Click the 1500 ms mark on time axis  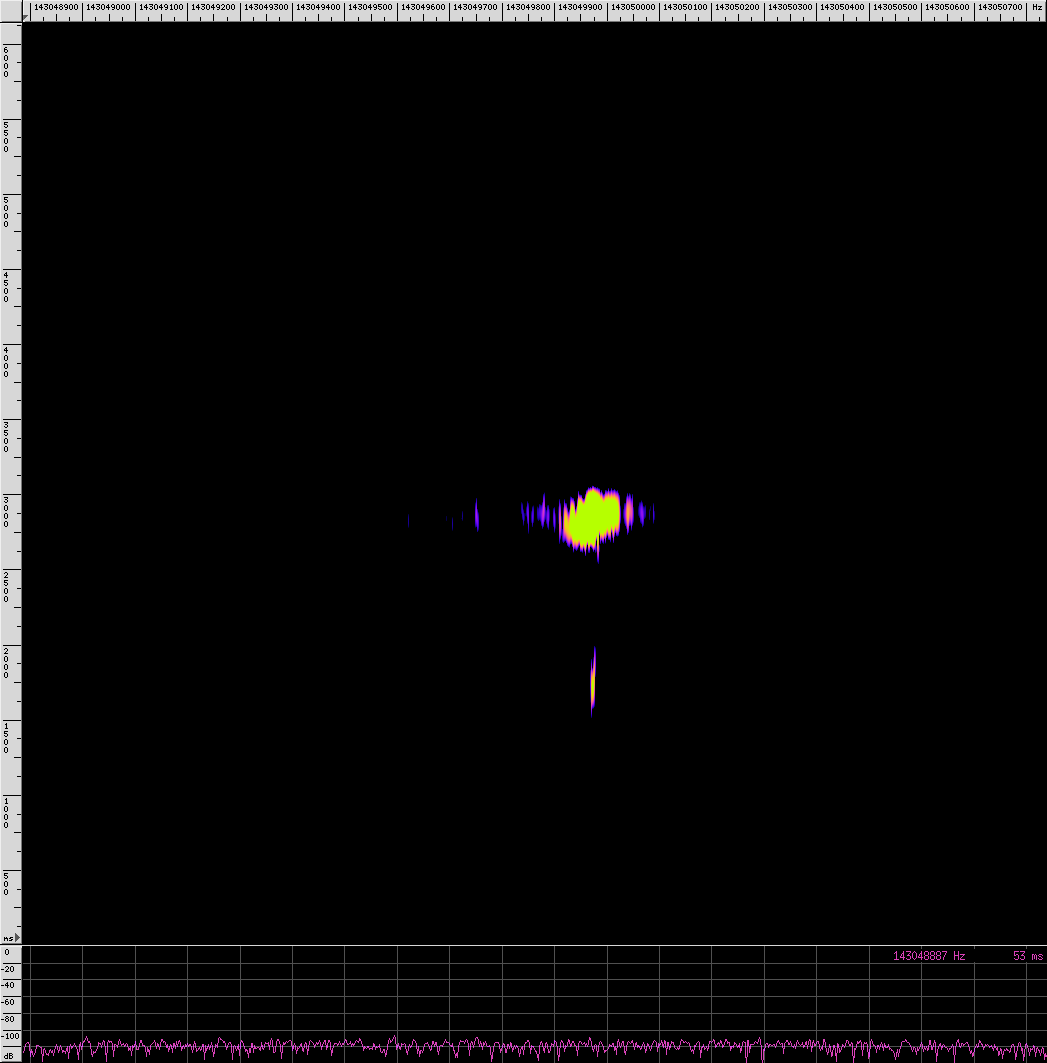point(7,736)
